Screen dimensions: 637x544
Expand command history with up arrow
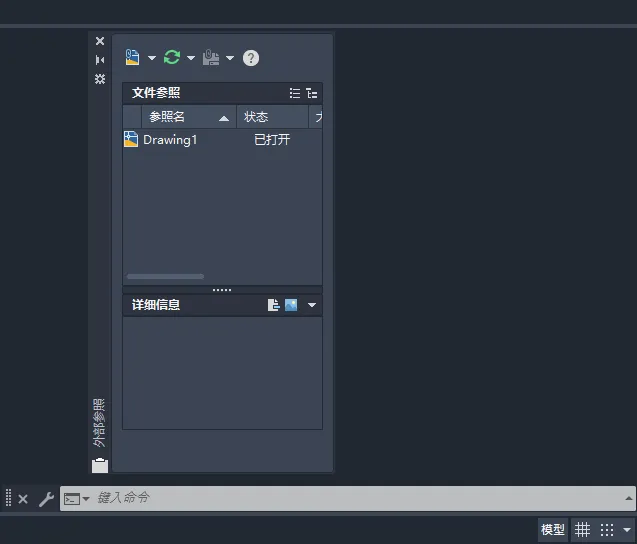628,498
